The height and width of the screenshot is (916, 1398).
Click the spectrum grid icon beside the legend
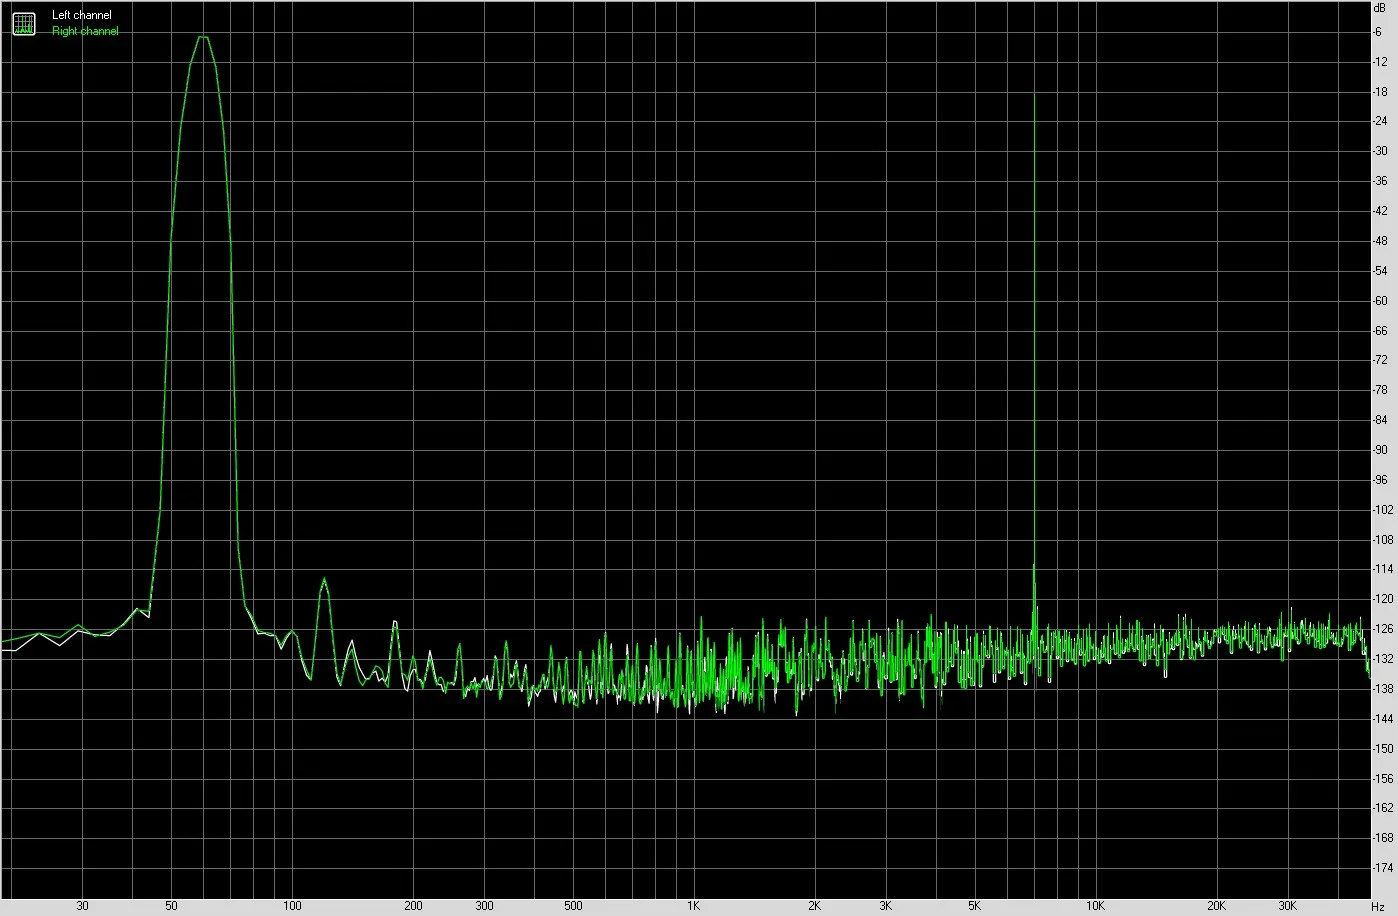click(23, 23)
